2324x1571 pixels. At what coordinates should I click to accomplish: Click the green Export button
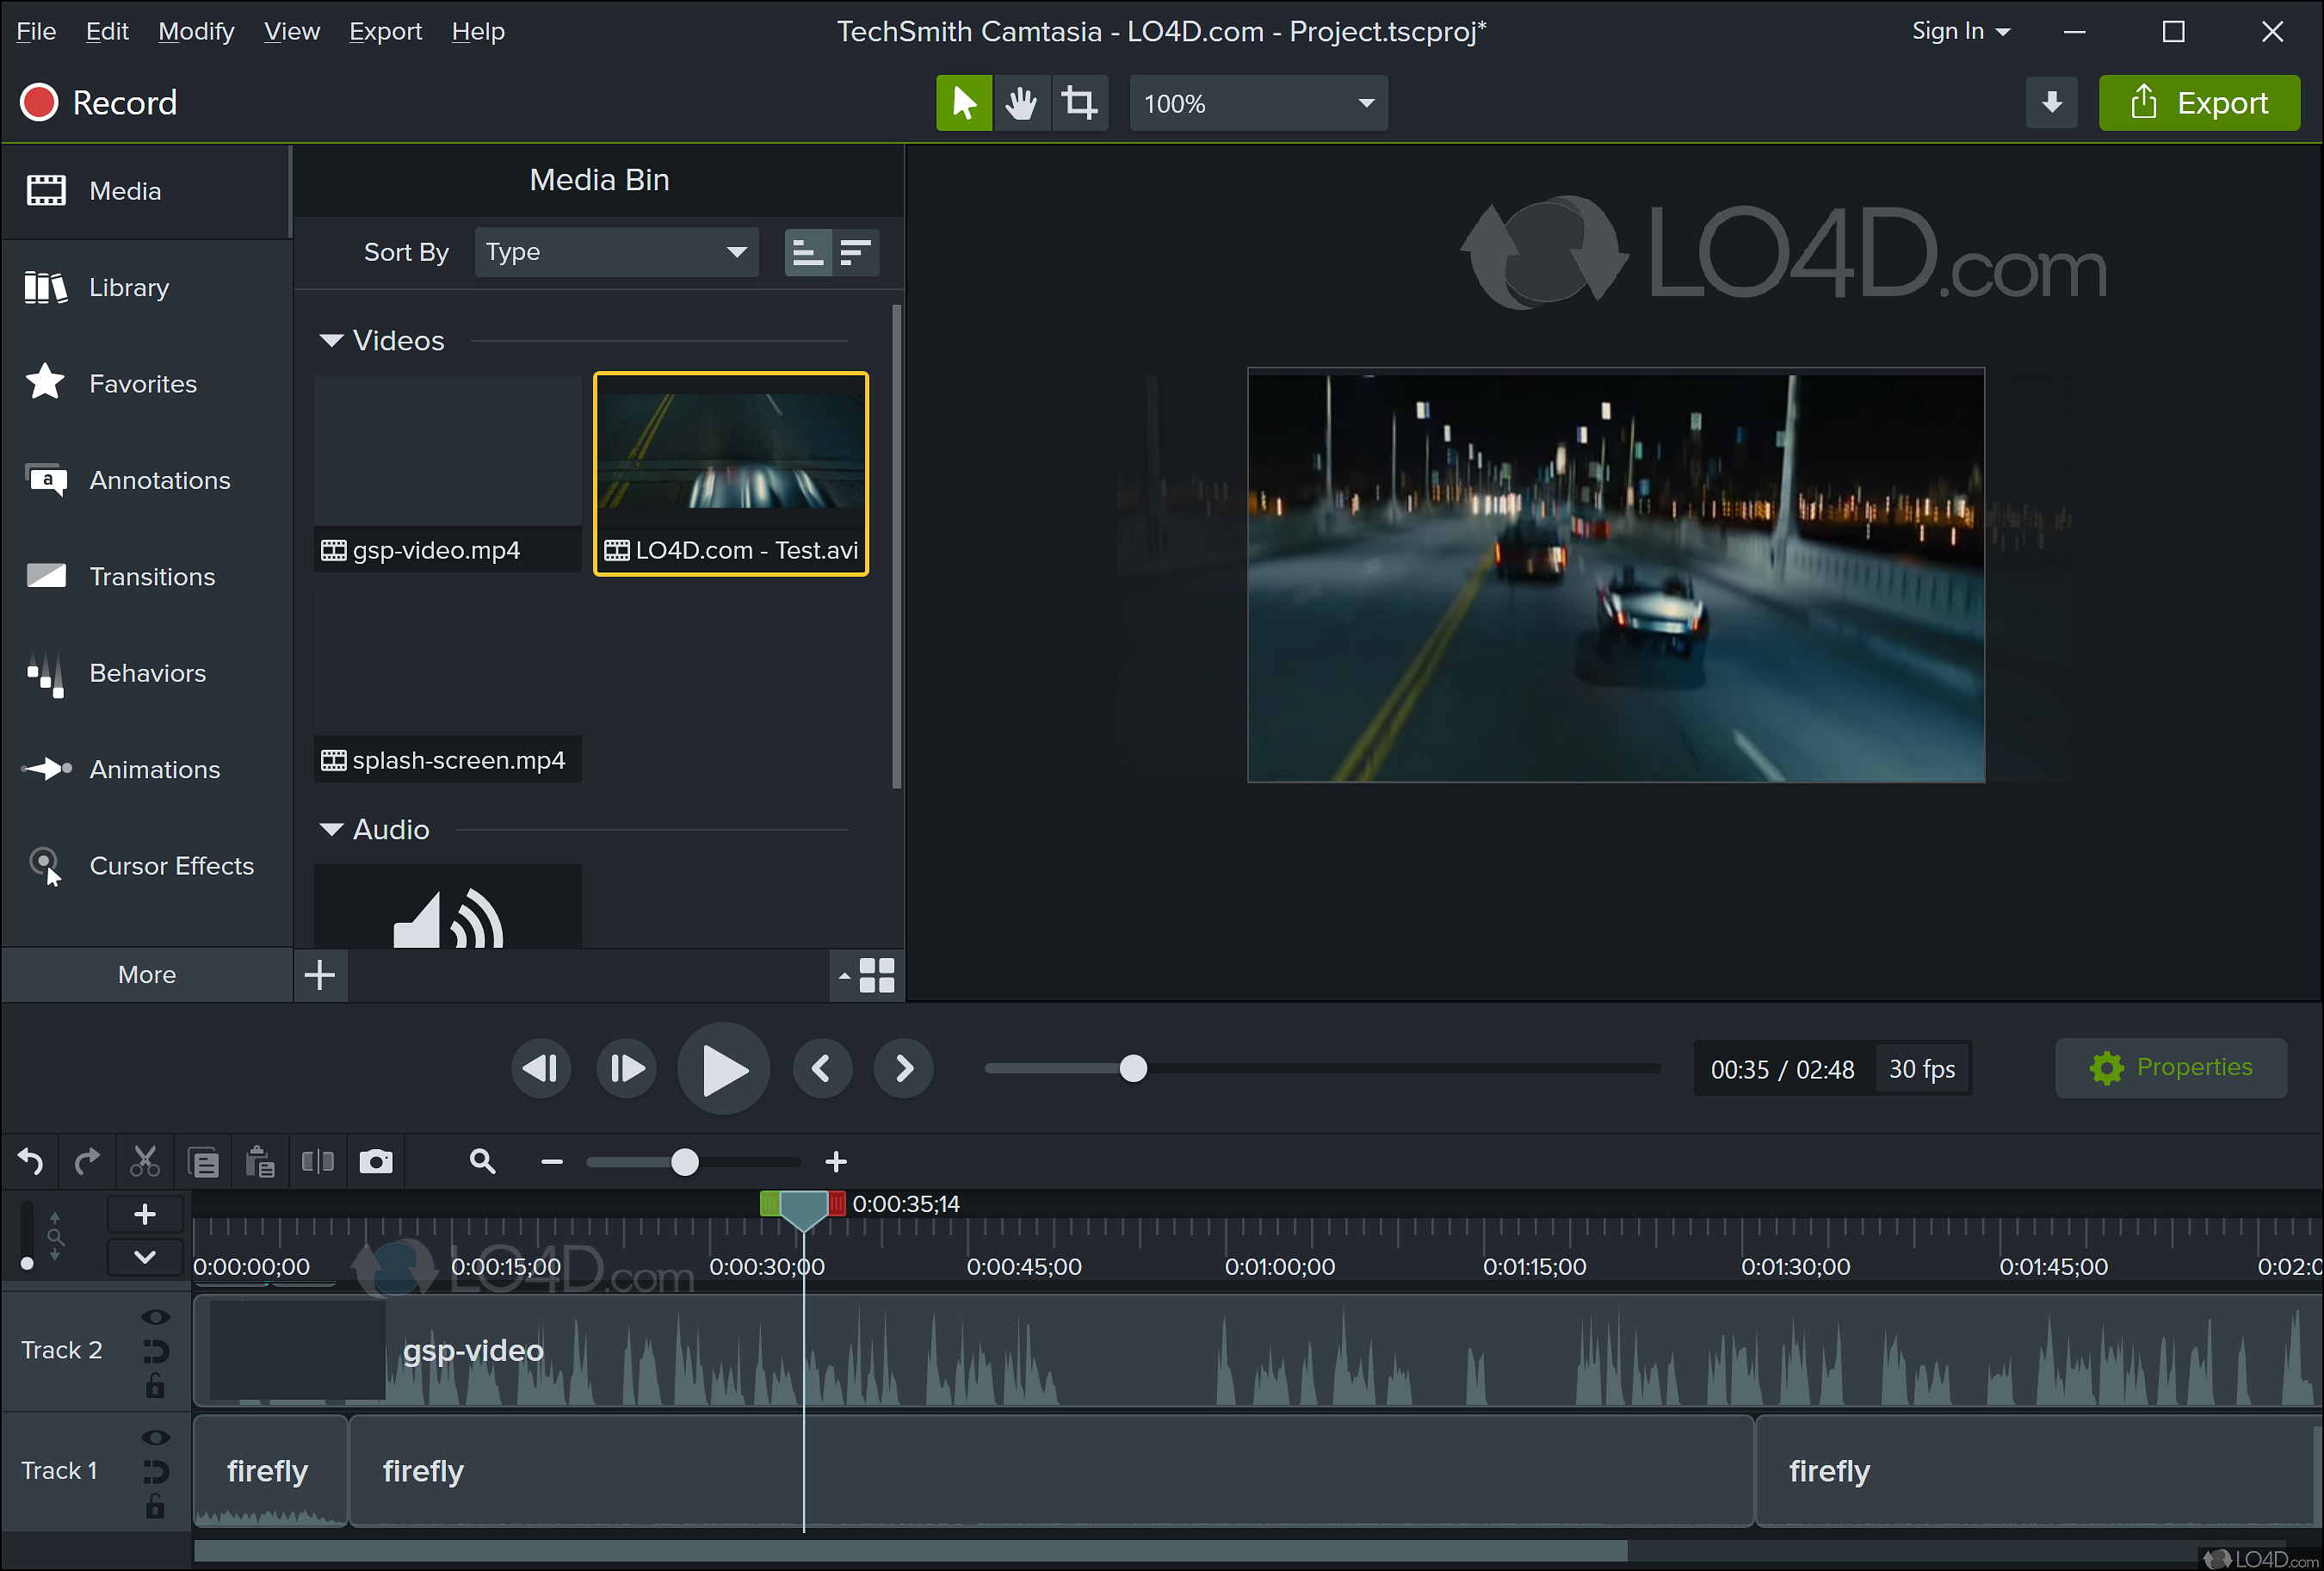click(x=2199, y=103)
